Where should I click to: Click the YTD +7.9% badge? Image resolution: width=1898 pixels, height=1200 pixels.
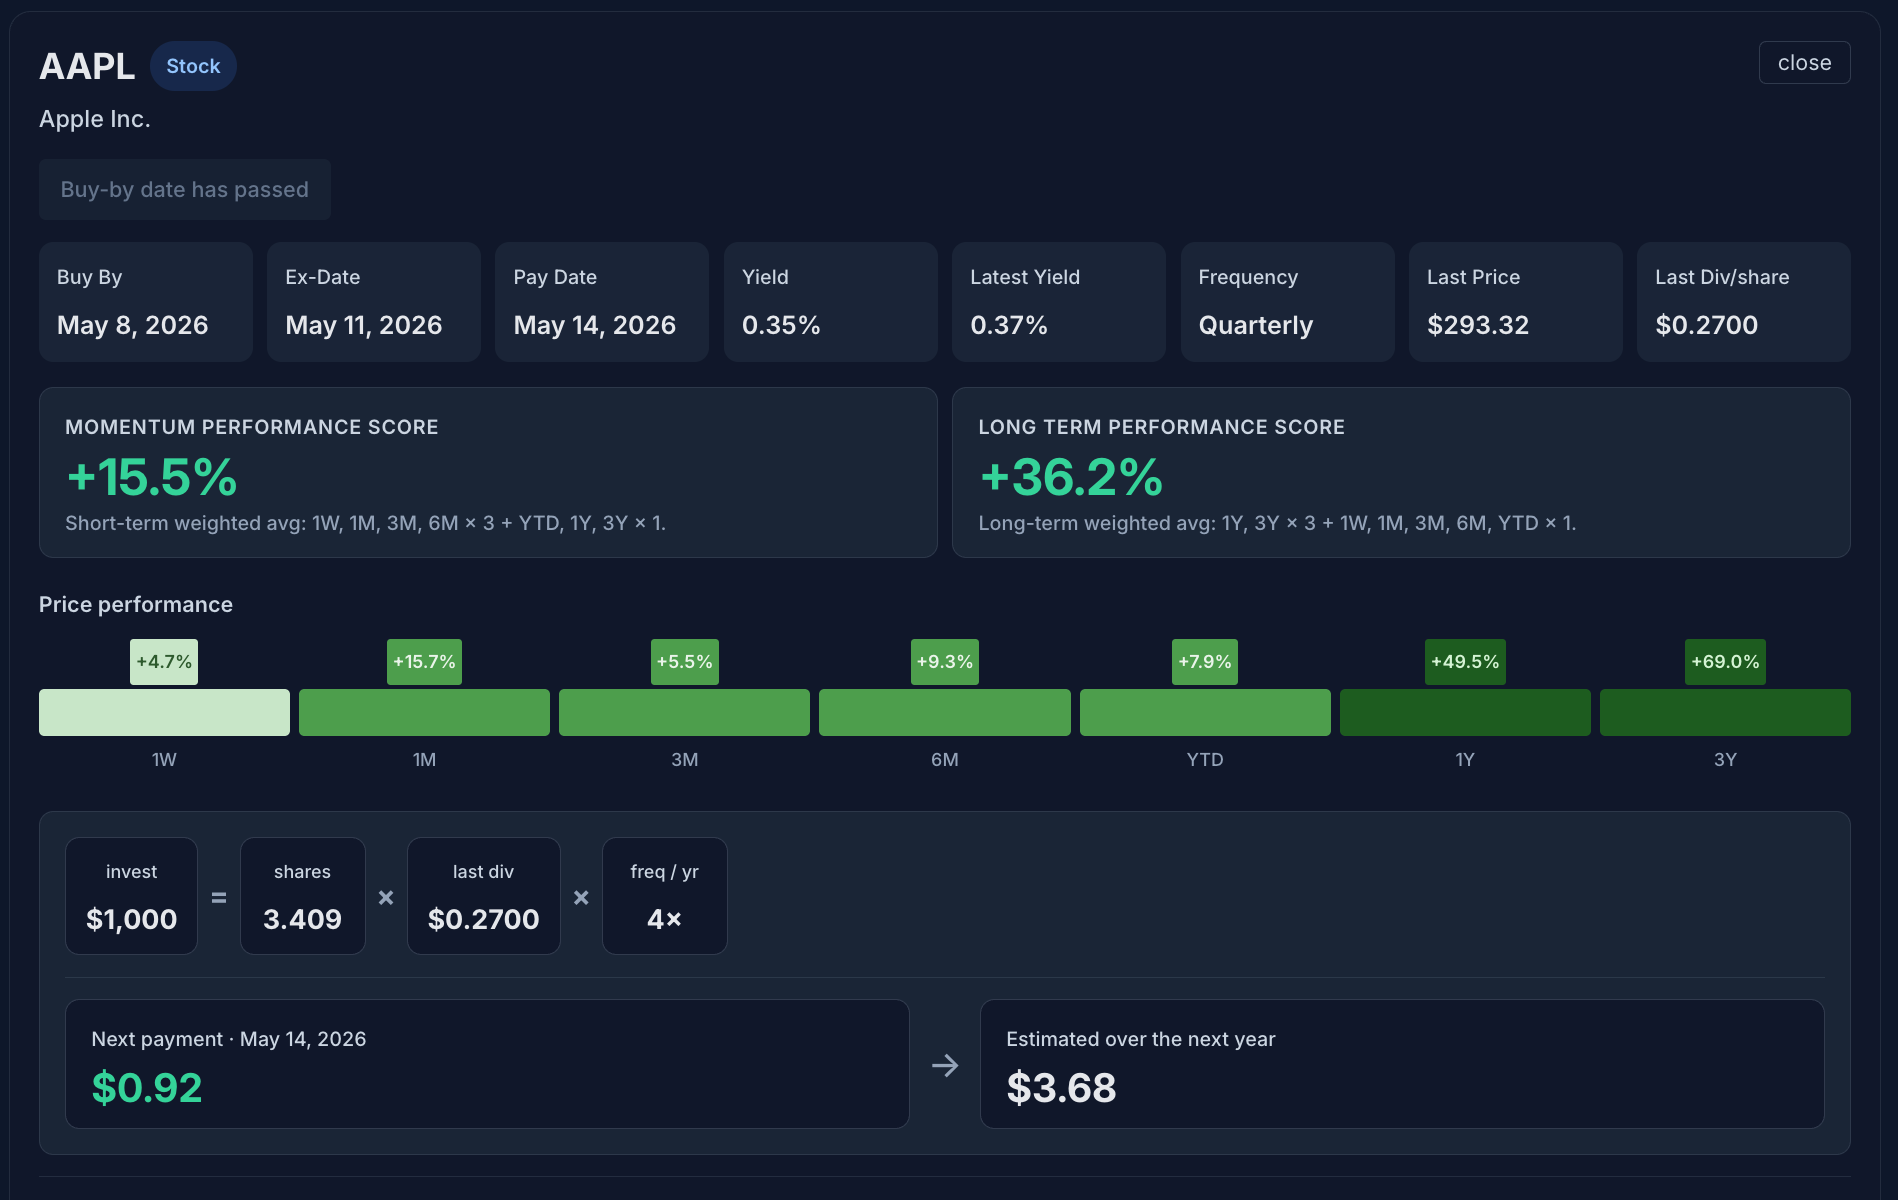click(1205, 662)
